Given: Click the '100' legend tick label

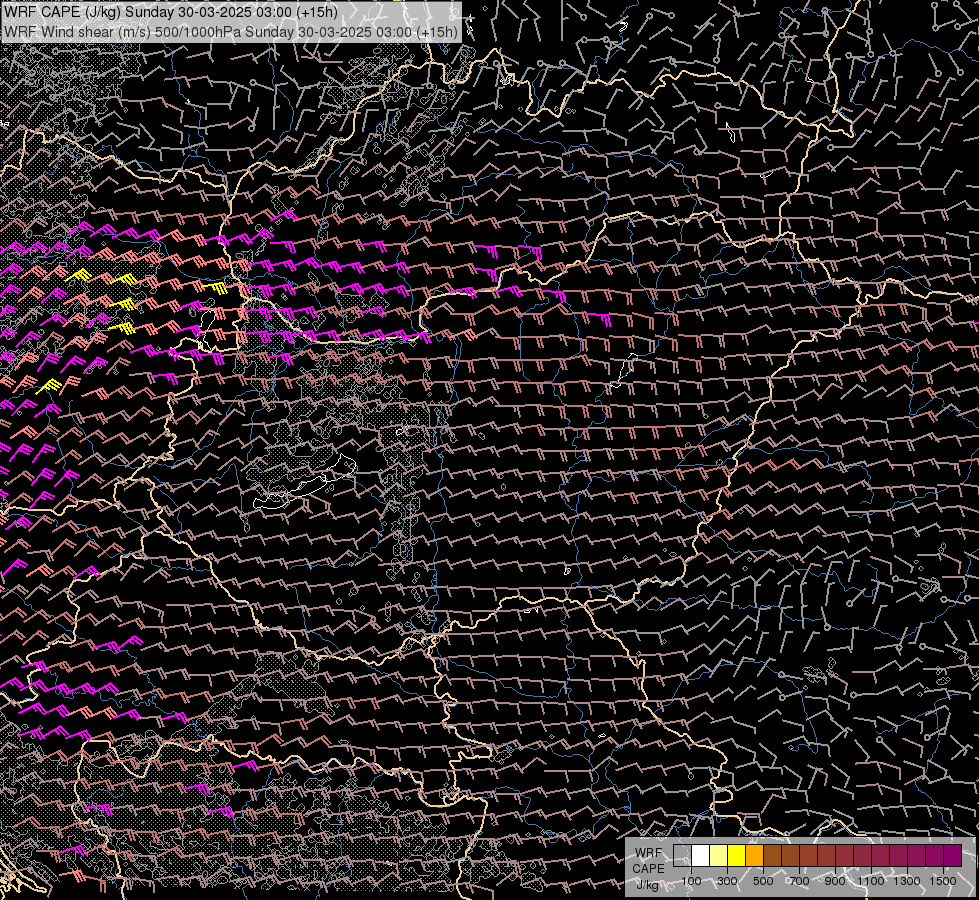Looking at the screenshot, I should [x=691, y=881].
